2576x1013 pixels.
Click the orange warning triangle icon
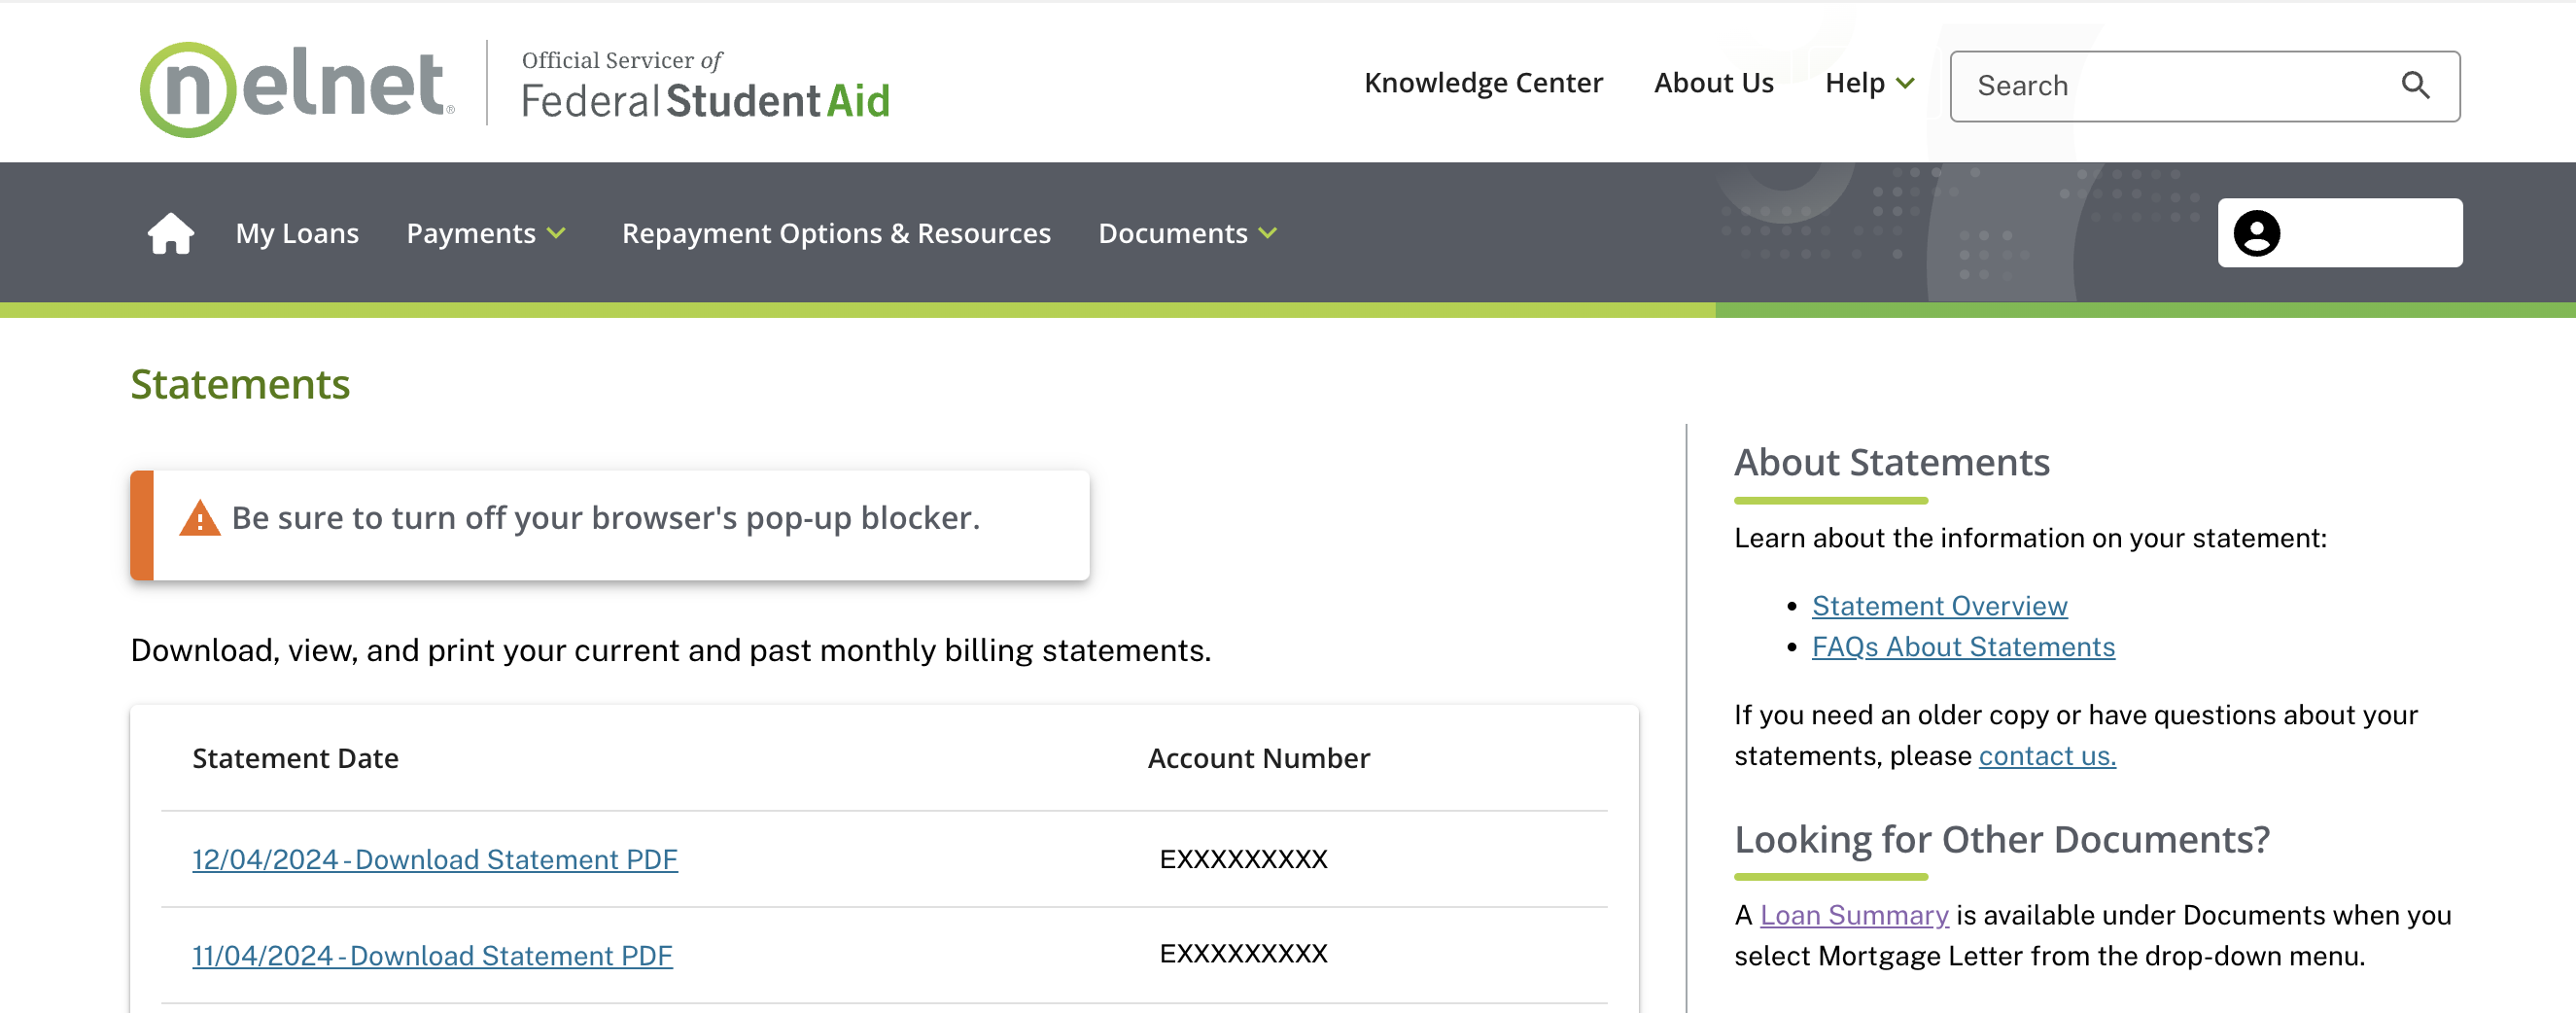pos(200,519)
